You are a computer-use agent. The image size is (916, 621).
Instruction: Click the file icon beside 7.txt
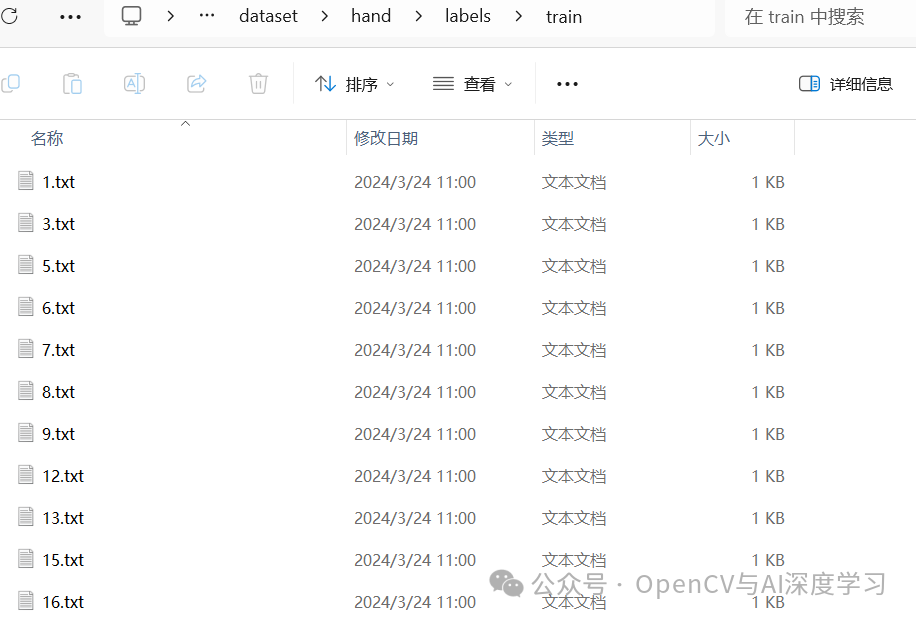point(26,349)
